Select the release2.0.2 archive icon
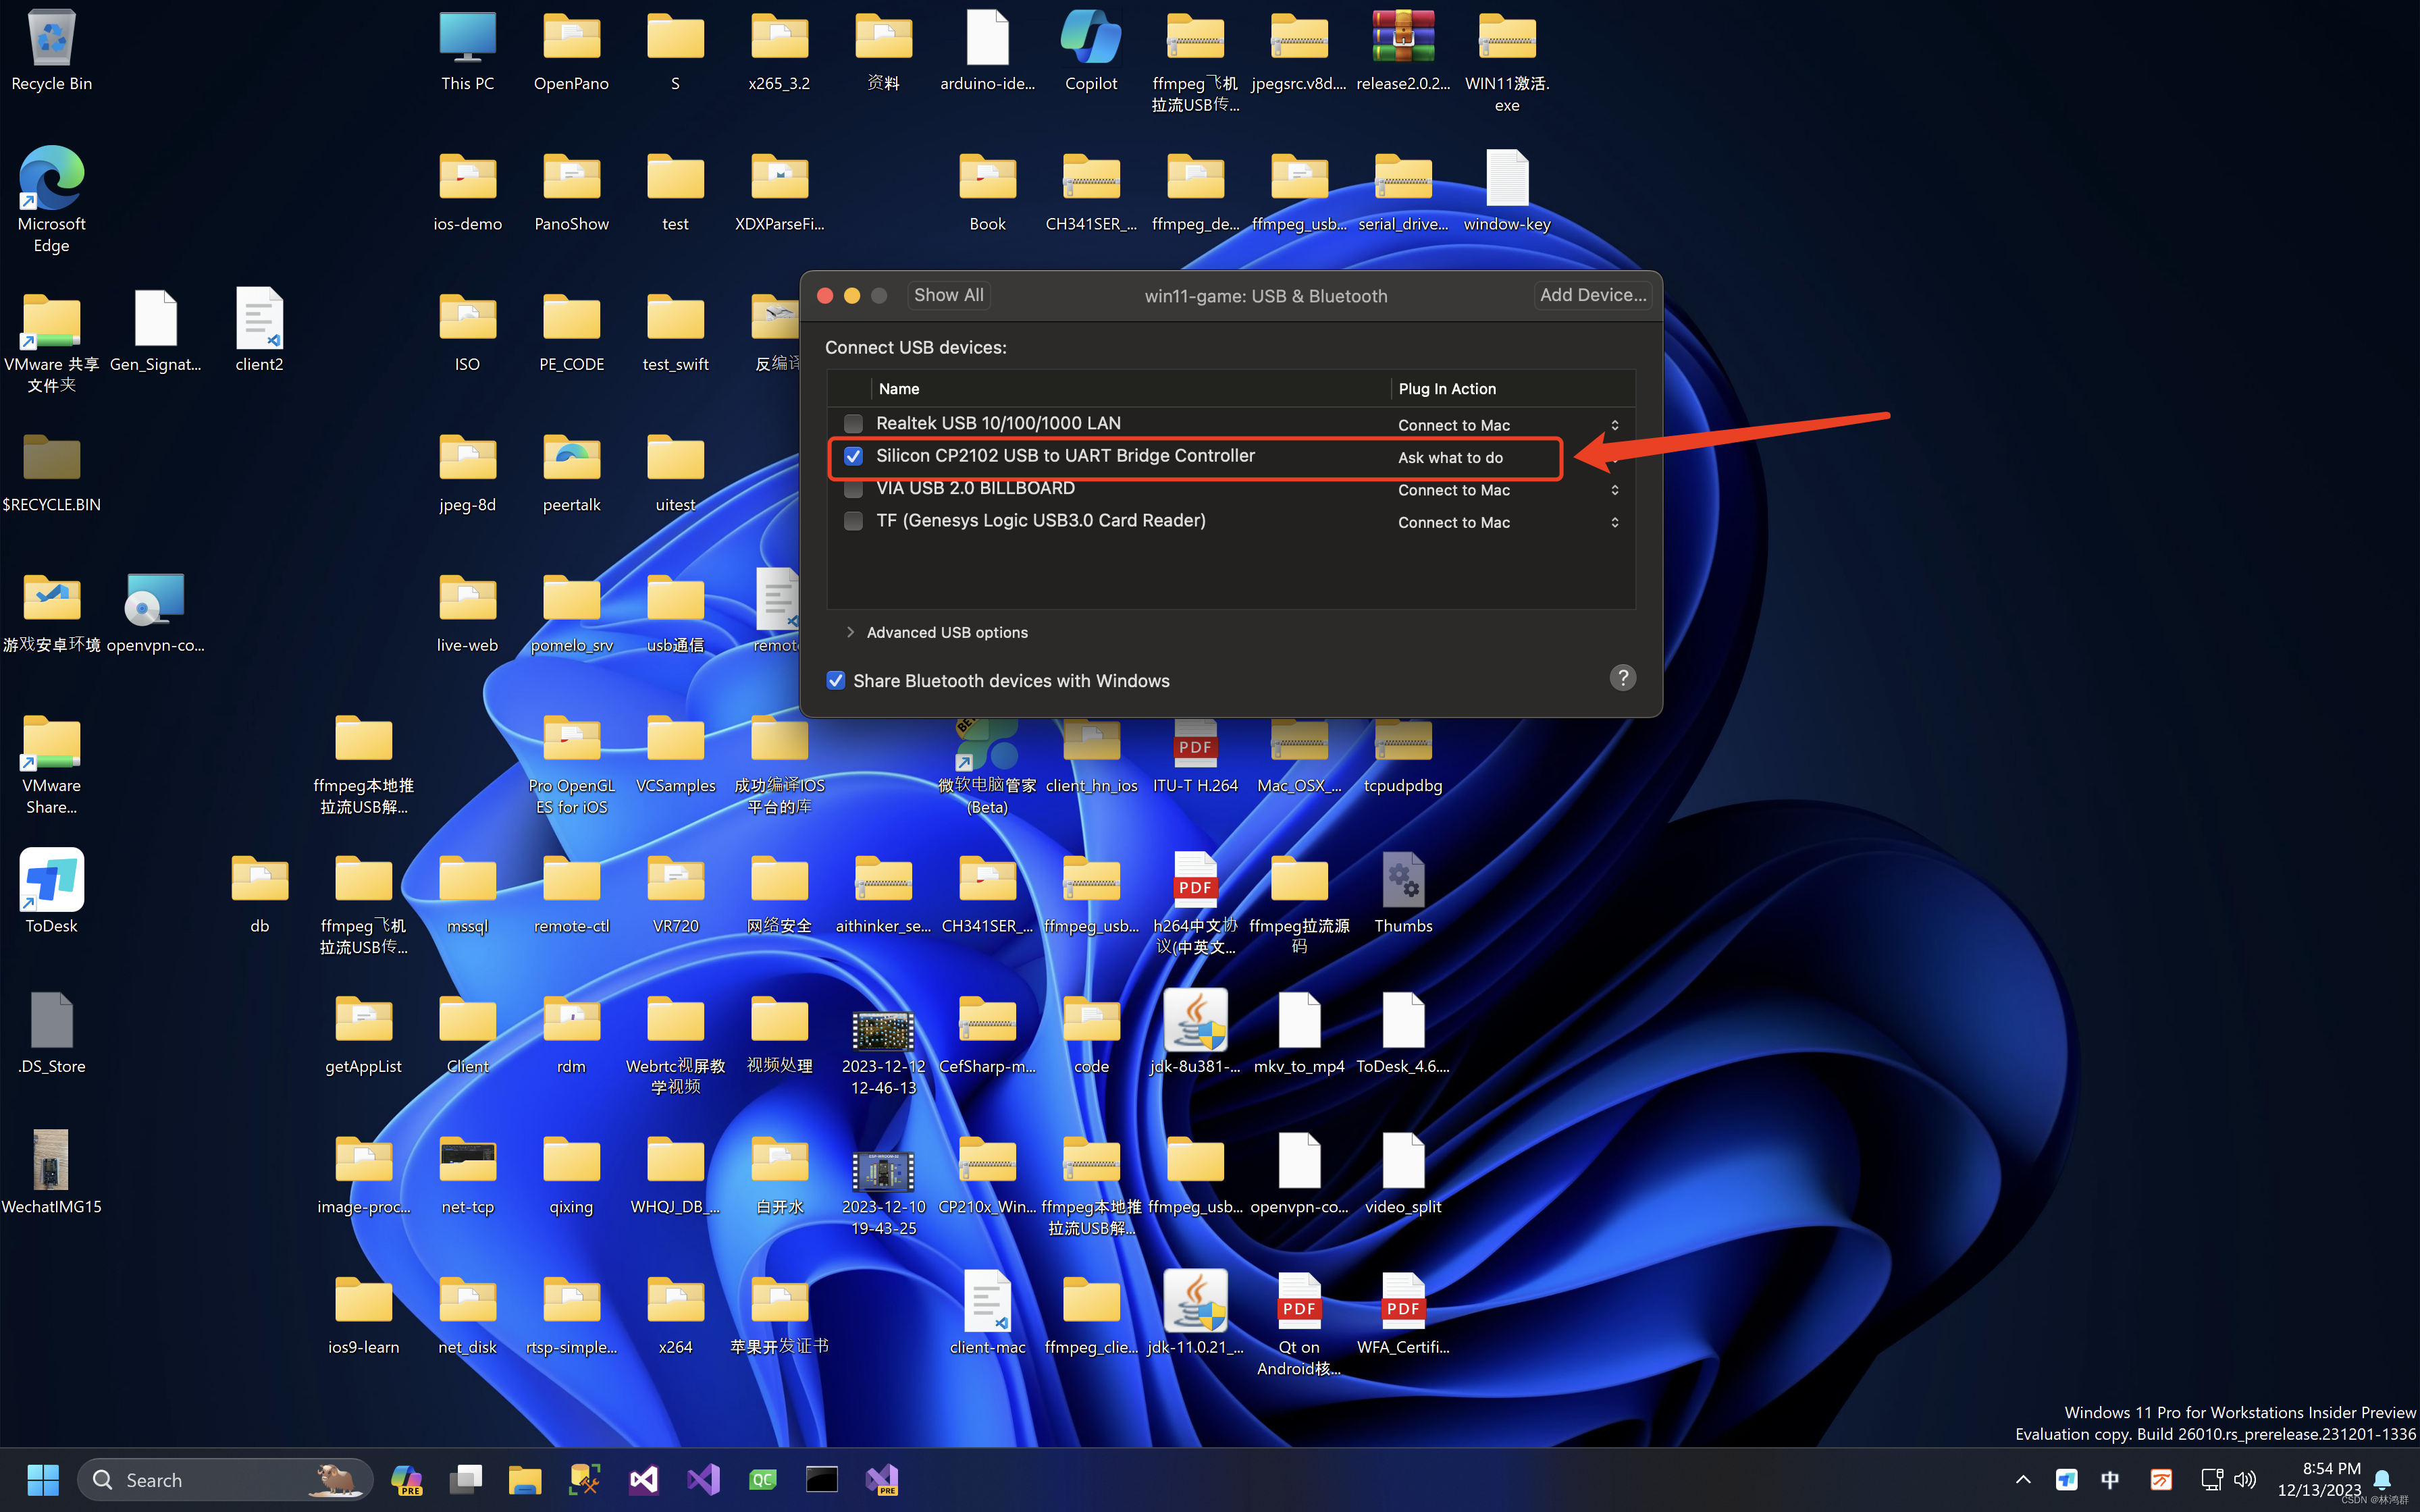Viewport: 2420px width, 1512px height. tap(1403, 50)
